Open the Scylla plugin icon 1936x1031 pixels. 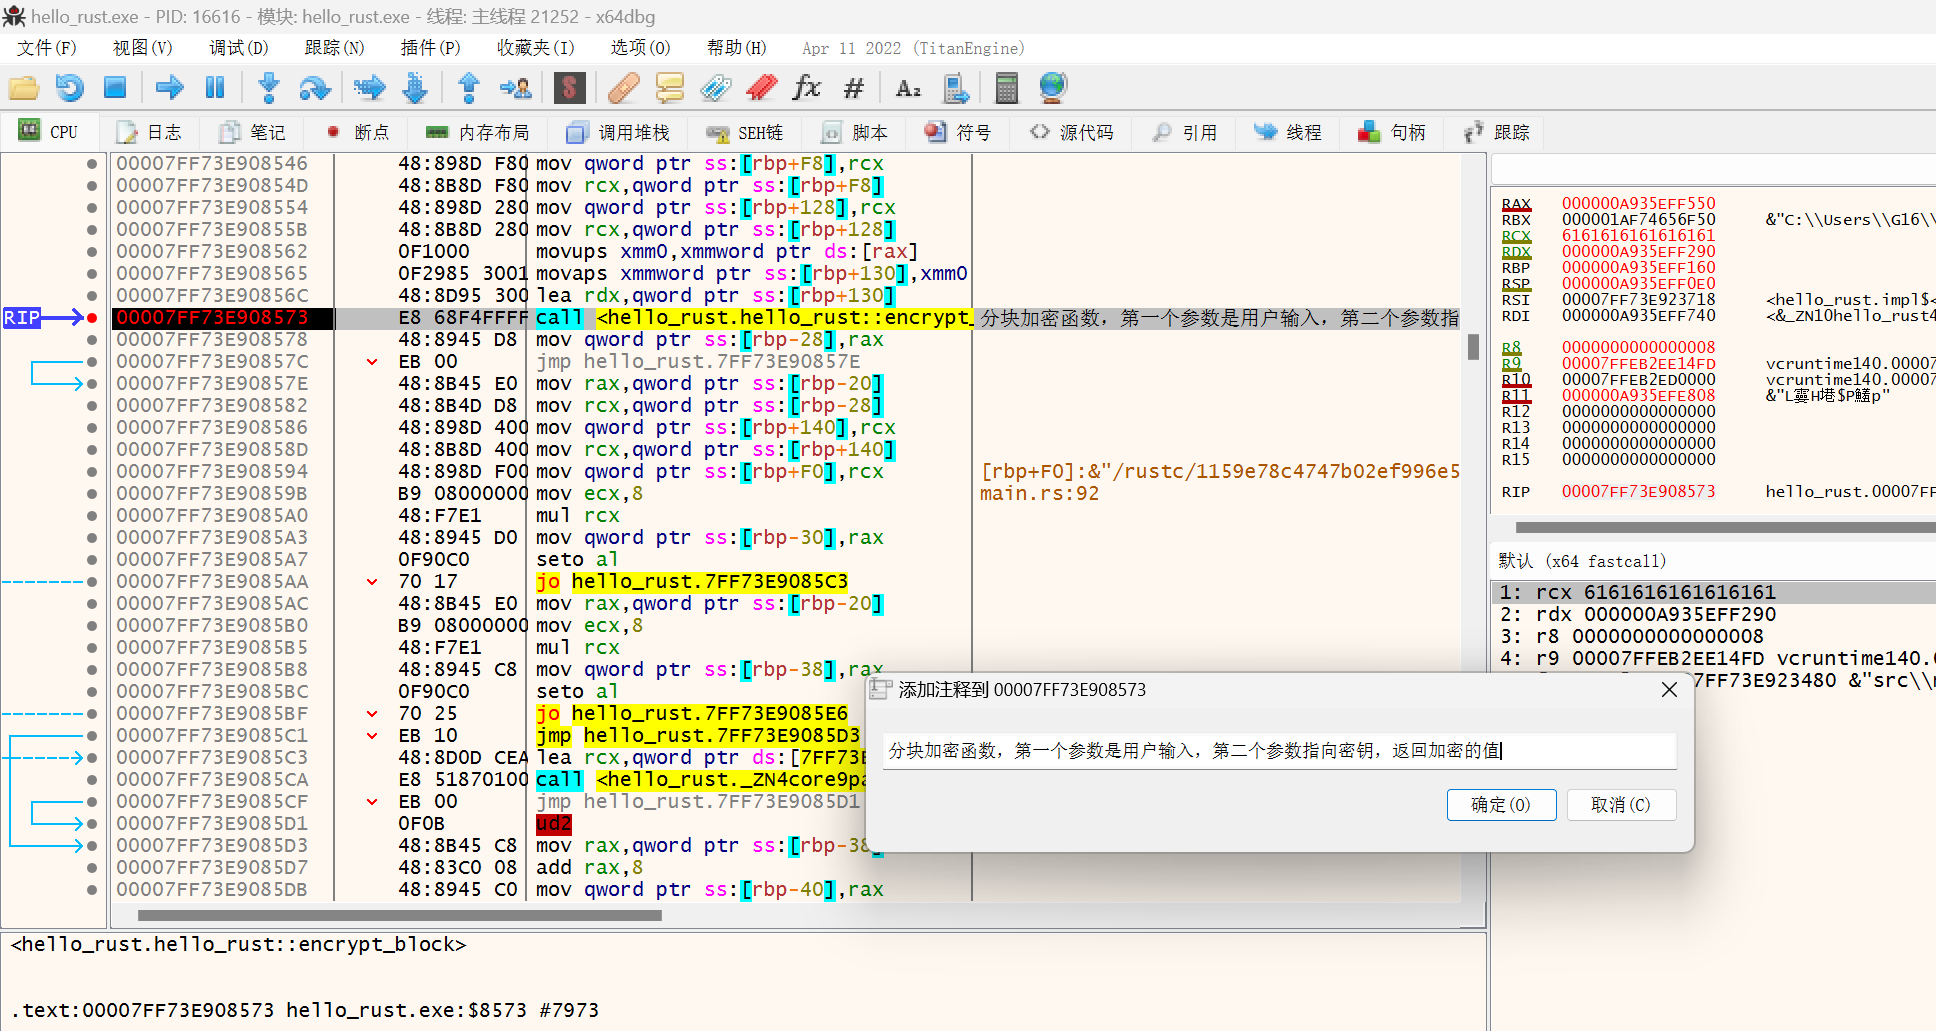tap(569, 88)
